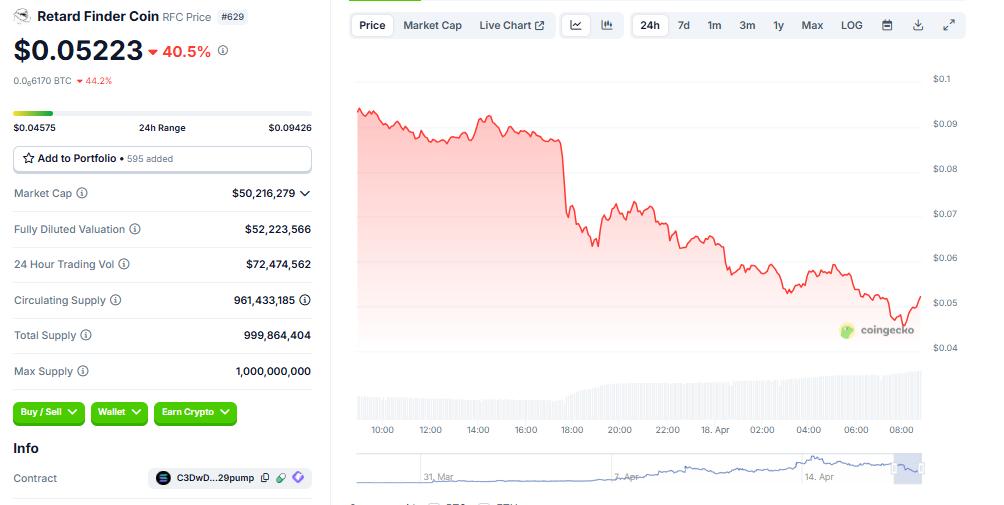Expand the Market Cap value chevron
The image size is (1004, 505).
pyautogui.click(x=305, y=193)
